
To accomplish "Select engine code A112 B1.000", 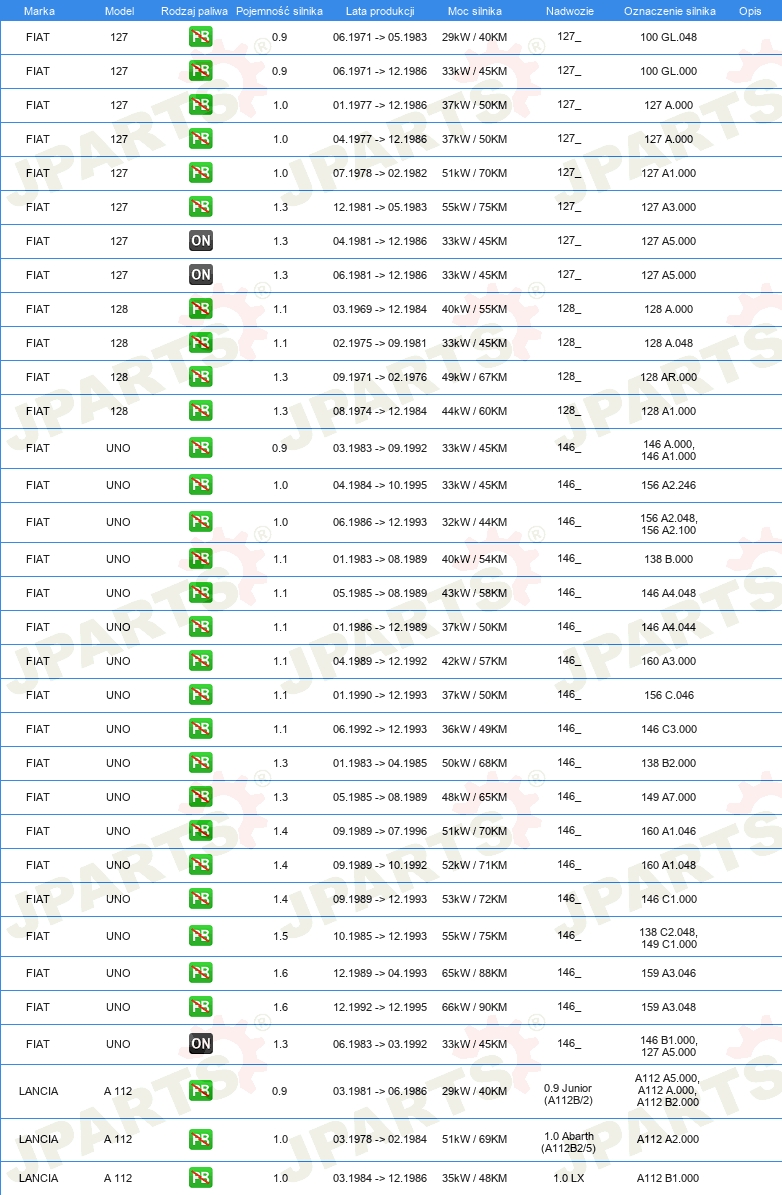I will click(x=668, y=1177).
